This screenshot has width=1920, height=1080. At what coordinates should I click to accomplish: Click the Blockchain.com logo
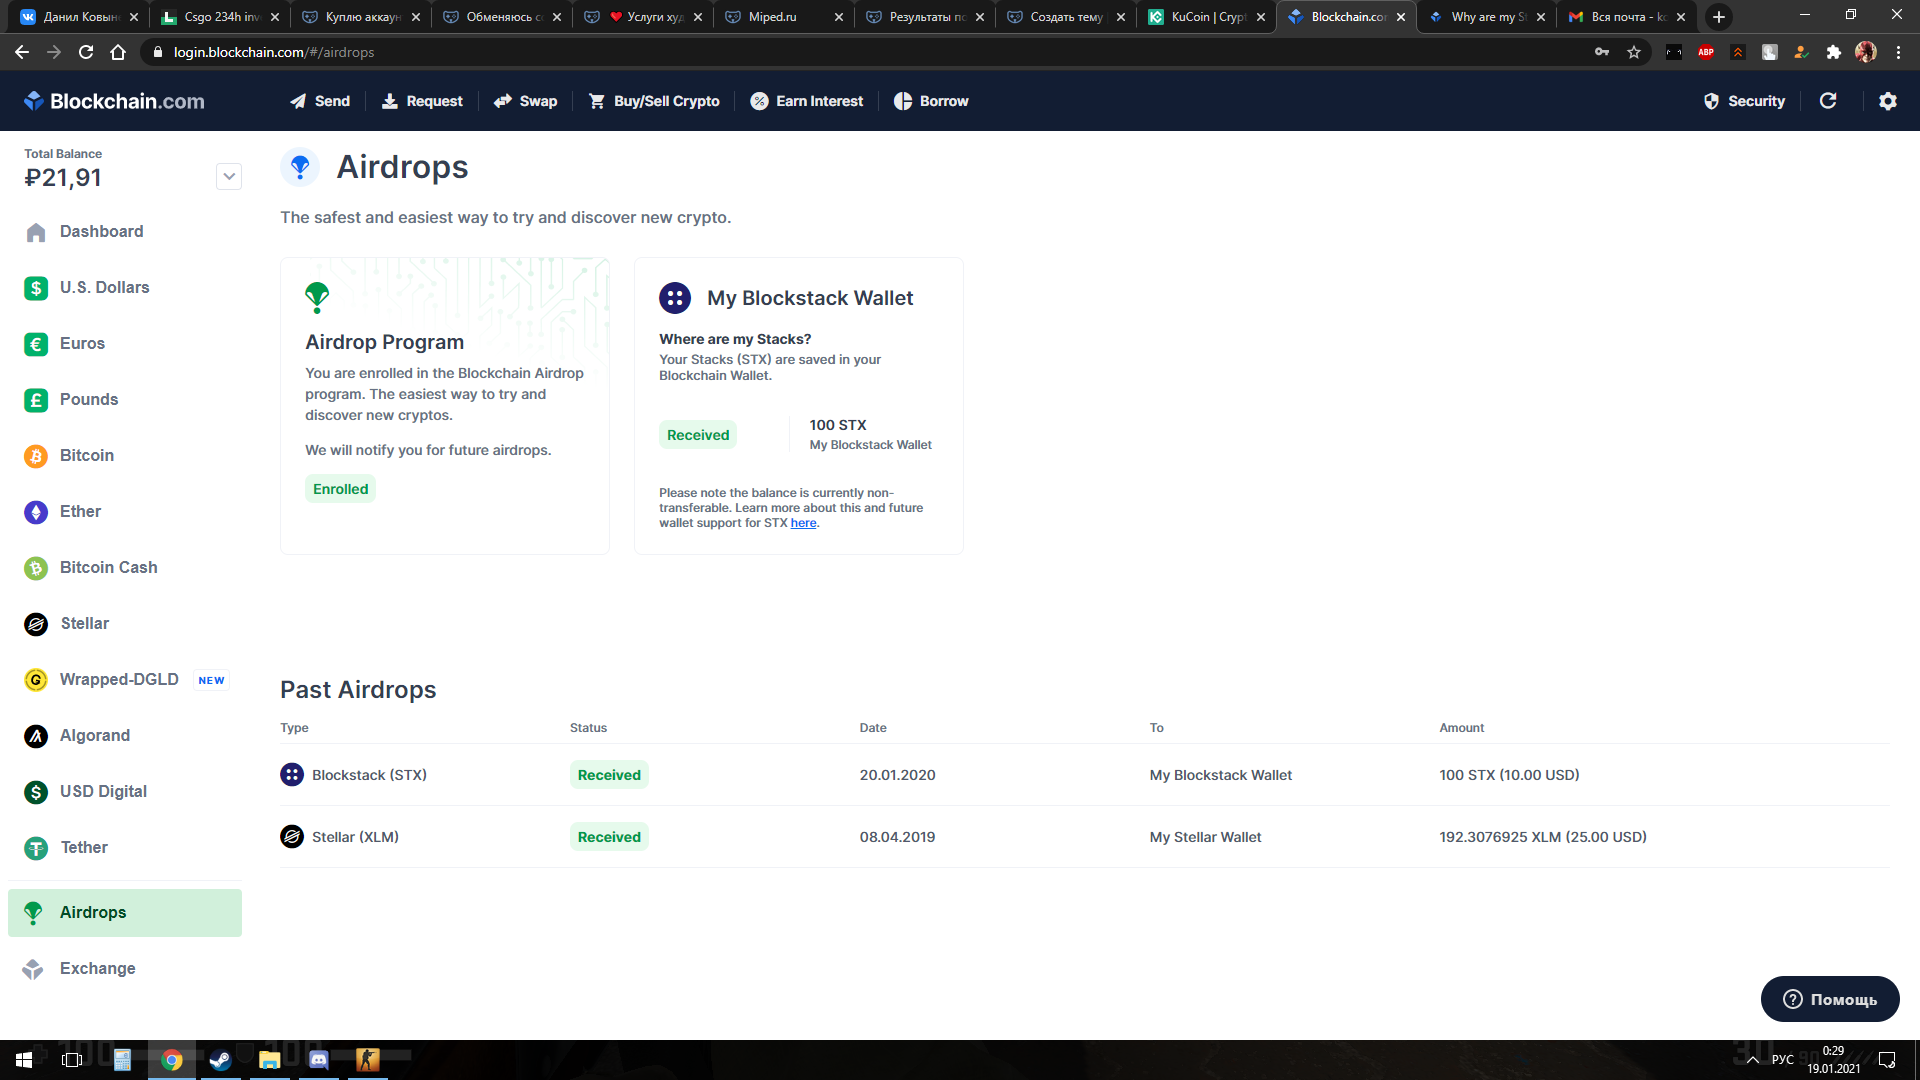[x=114, y=101]
